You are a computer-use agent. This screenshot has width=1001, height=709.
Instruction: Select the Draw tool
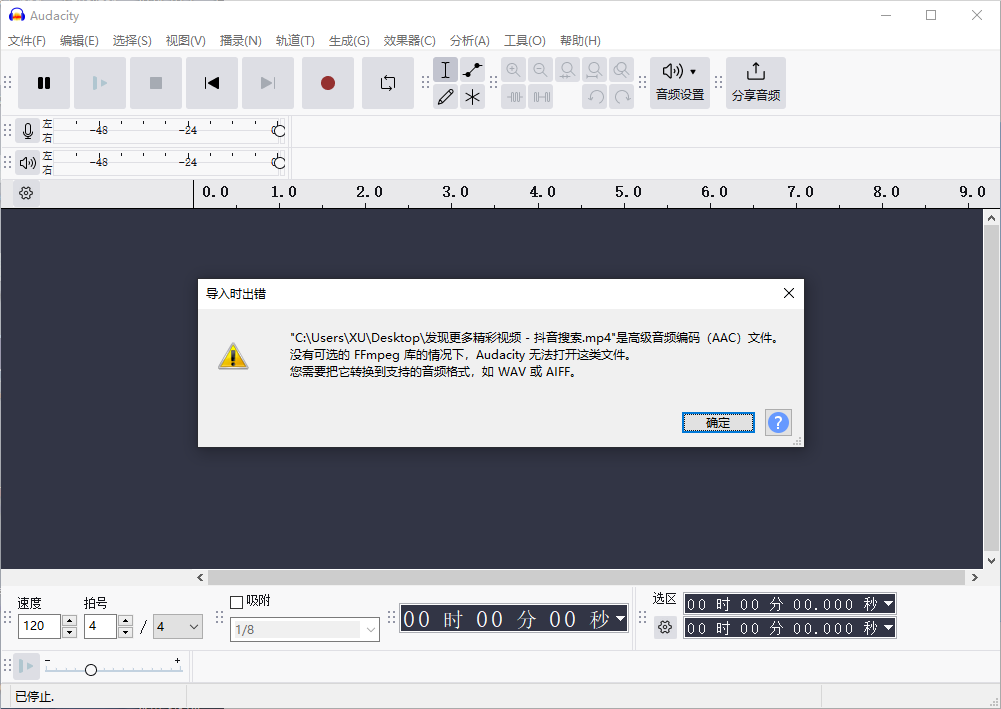(445, 97)
